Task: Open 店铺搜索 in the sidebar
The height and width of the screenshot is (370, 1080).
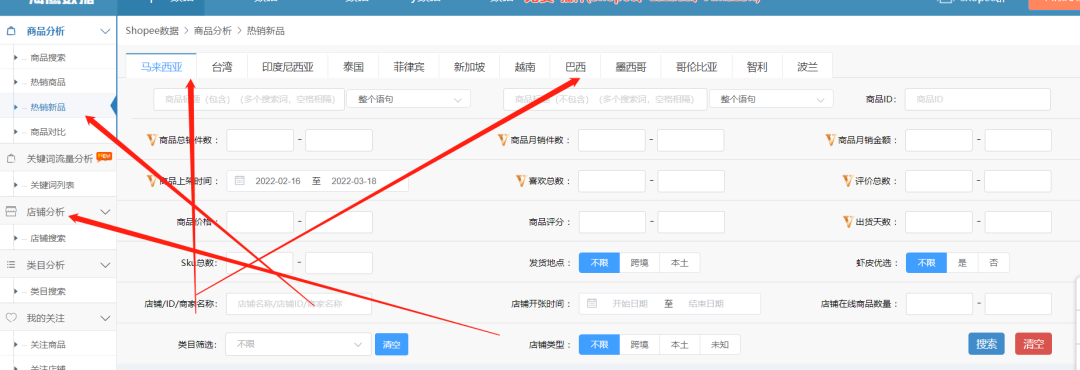Action: coord(48,238)
